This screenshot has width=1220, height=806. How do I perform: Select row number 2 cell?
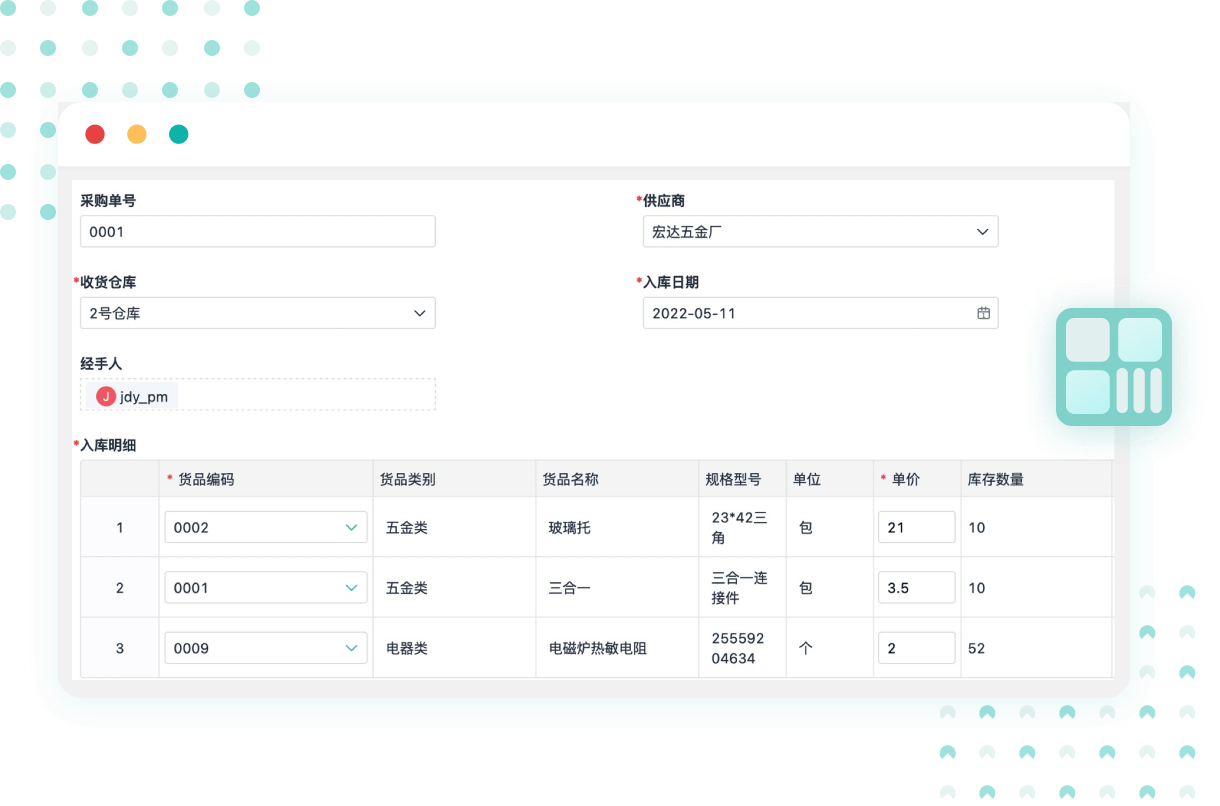[120, 588]
